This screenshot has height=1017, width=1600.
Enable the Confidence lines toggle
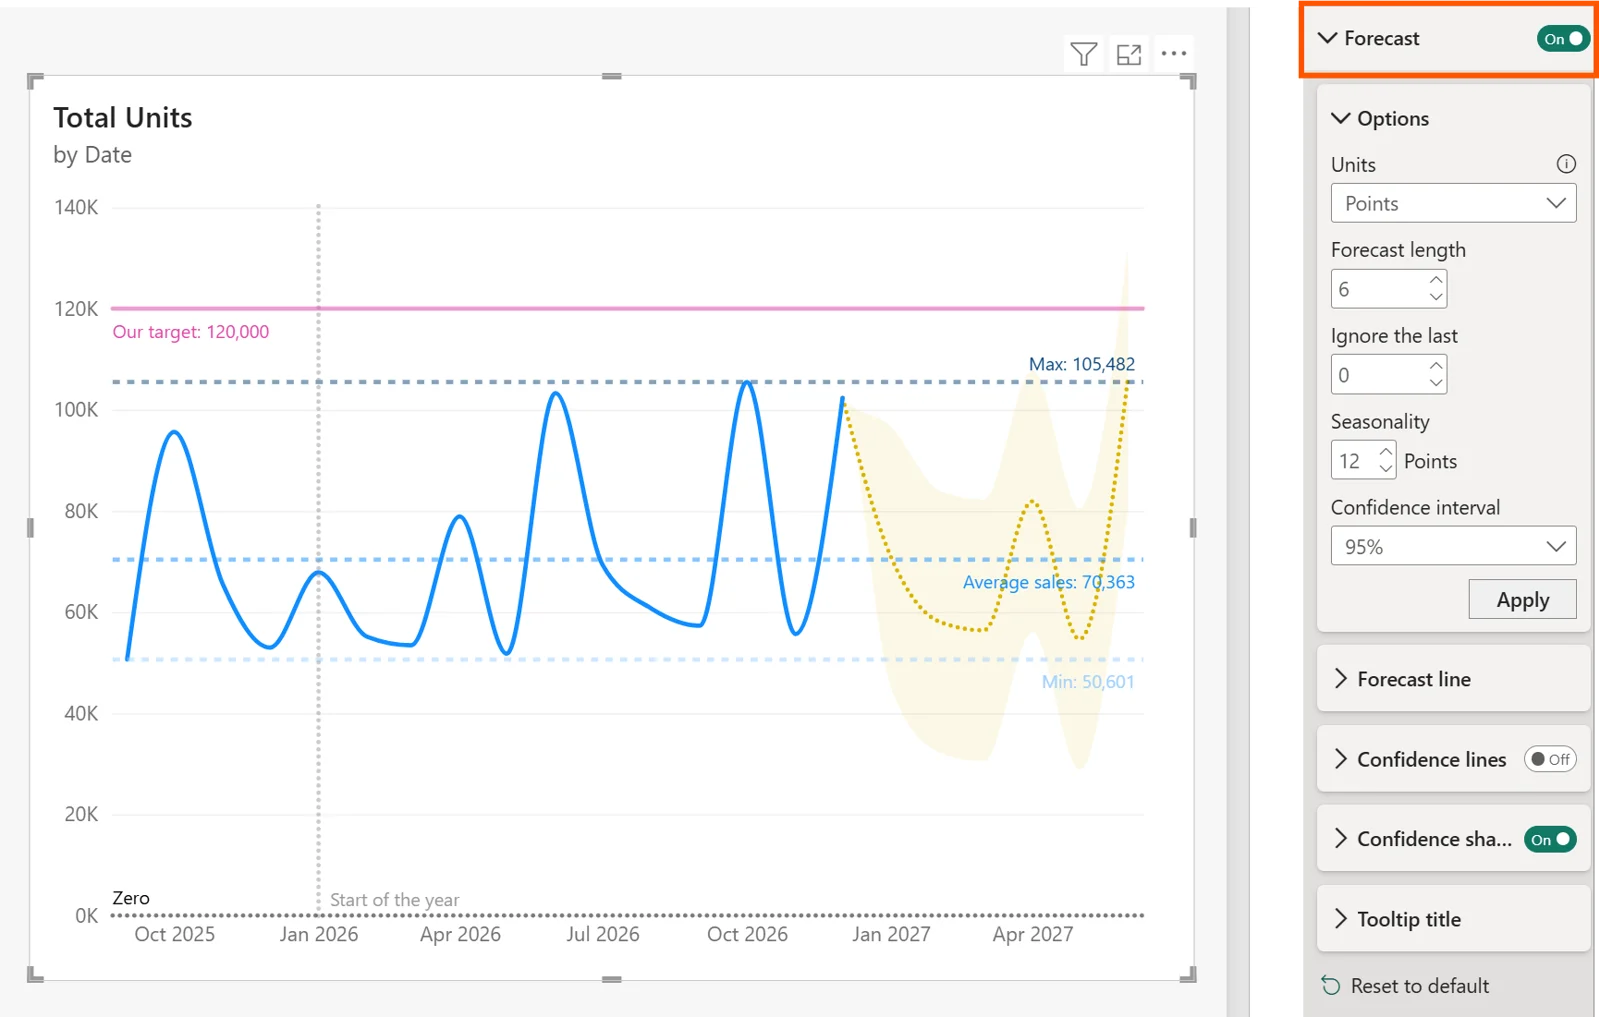pos(1550,759)
